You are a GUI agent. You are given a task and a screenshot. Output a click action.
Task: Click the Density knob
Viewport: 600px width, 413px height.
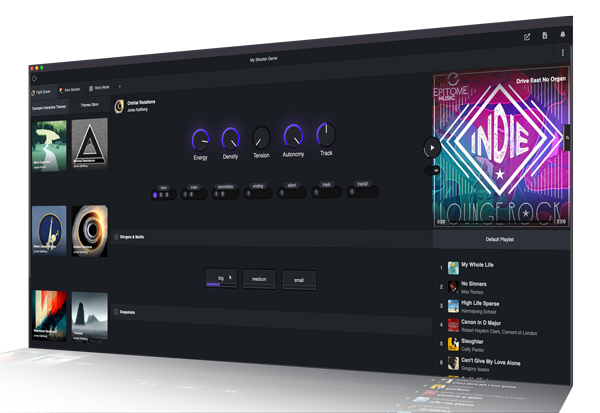tap(230, 139)
